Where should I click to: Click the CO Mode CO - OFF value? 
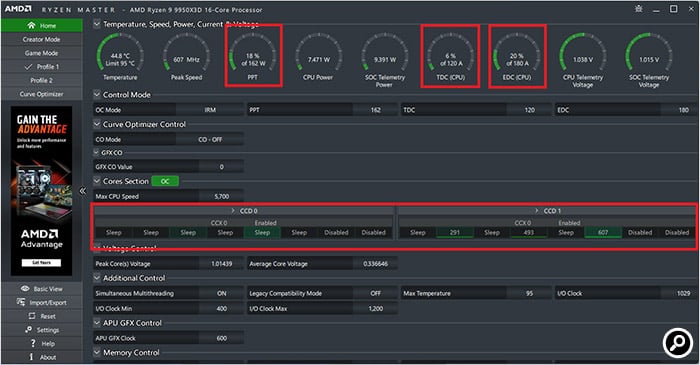click(x=210, y=140)
